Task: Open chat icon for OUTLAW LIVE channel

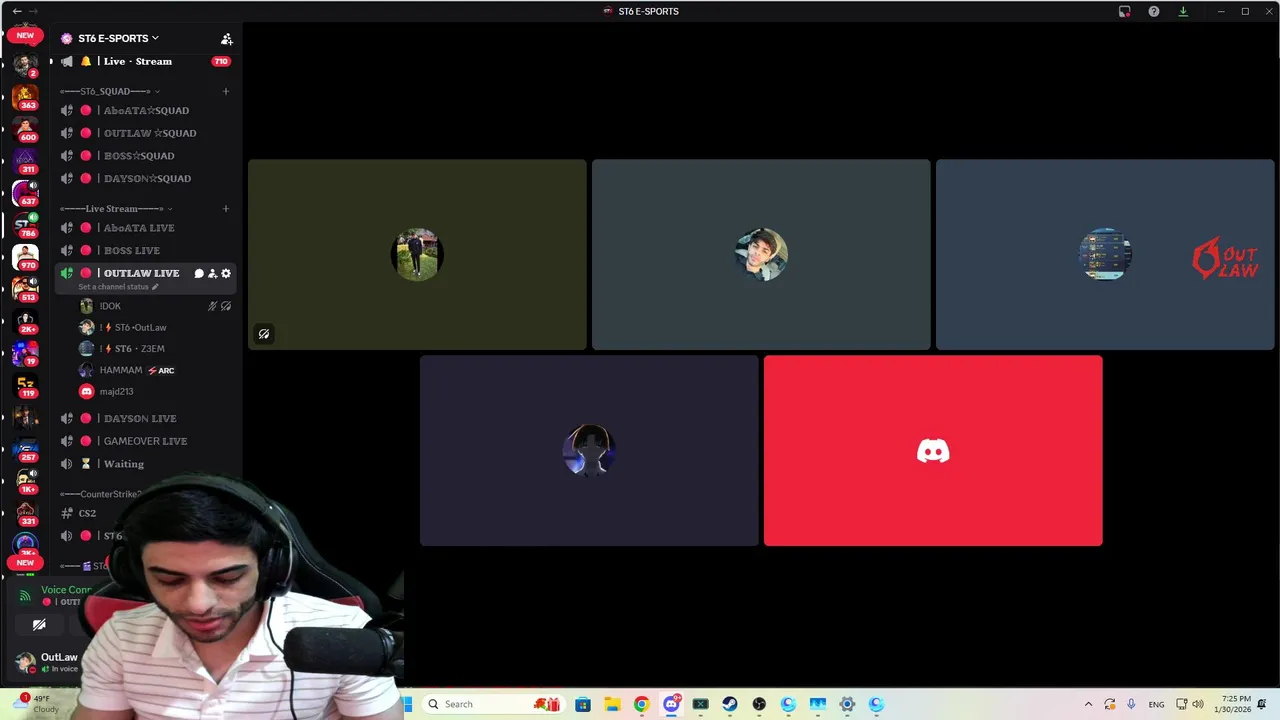Action: pos(199,273)
